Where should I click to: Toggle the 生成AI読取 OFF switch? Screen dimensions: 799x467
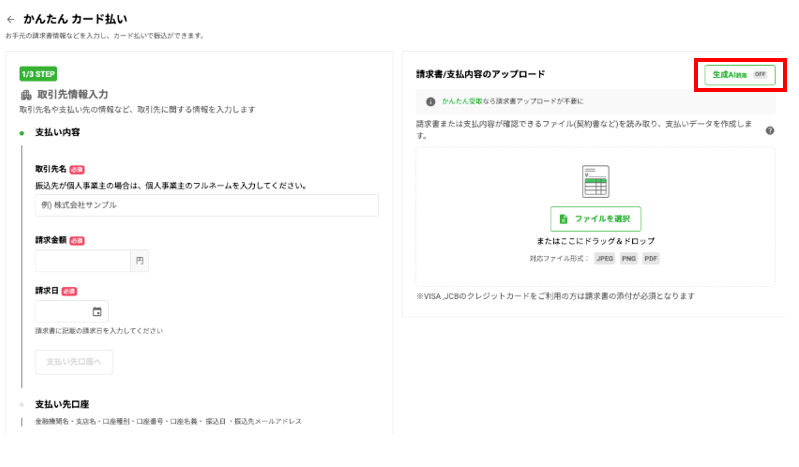coord(740,75)
